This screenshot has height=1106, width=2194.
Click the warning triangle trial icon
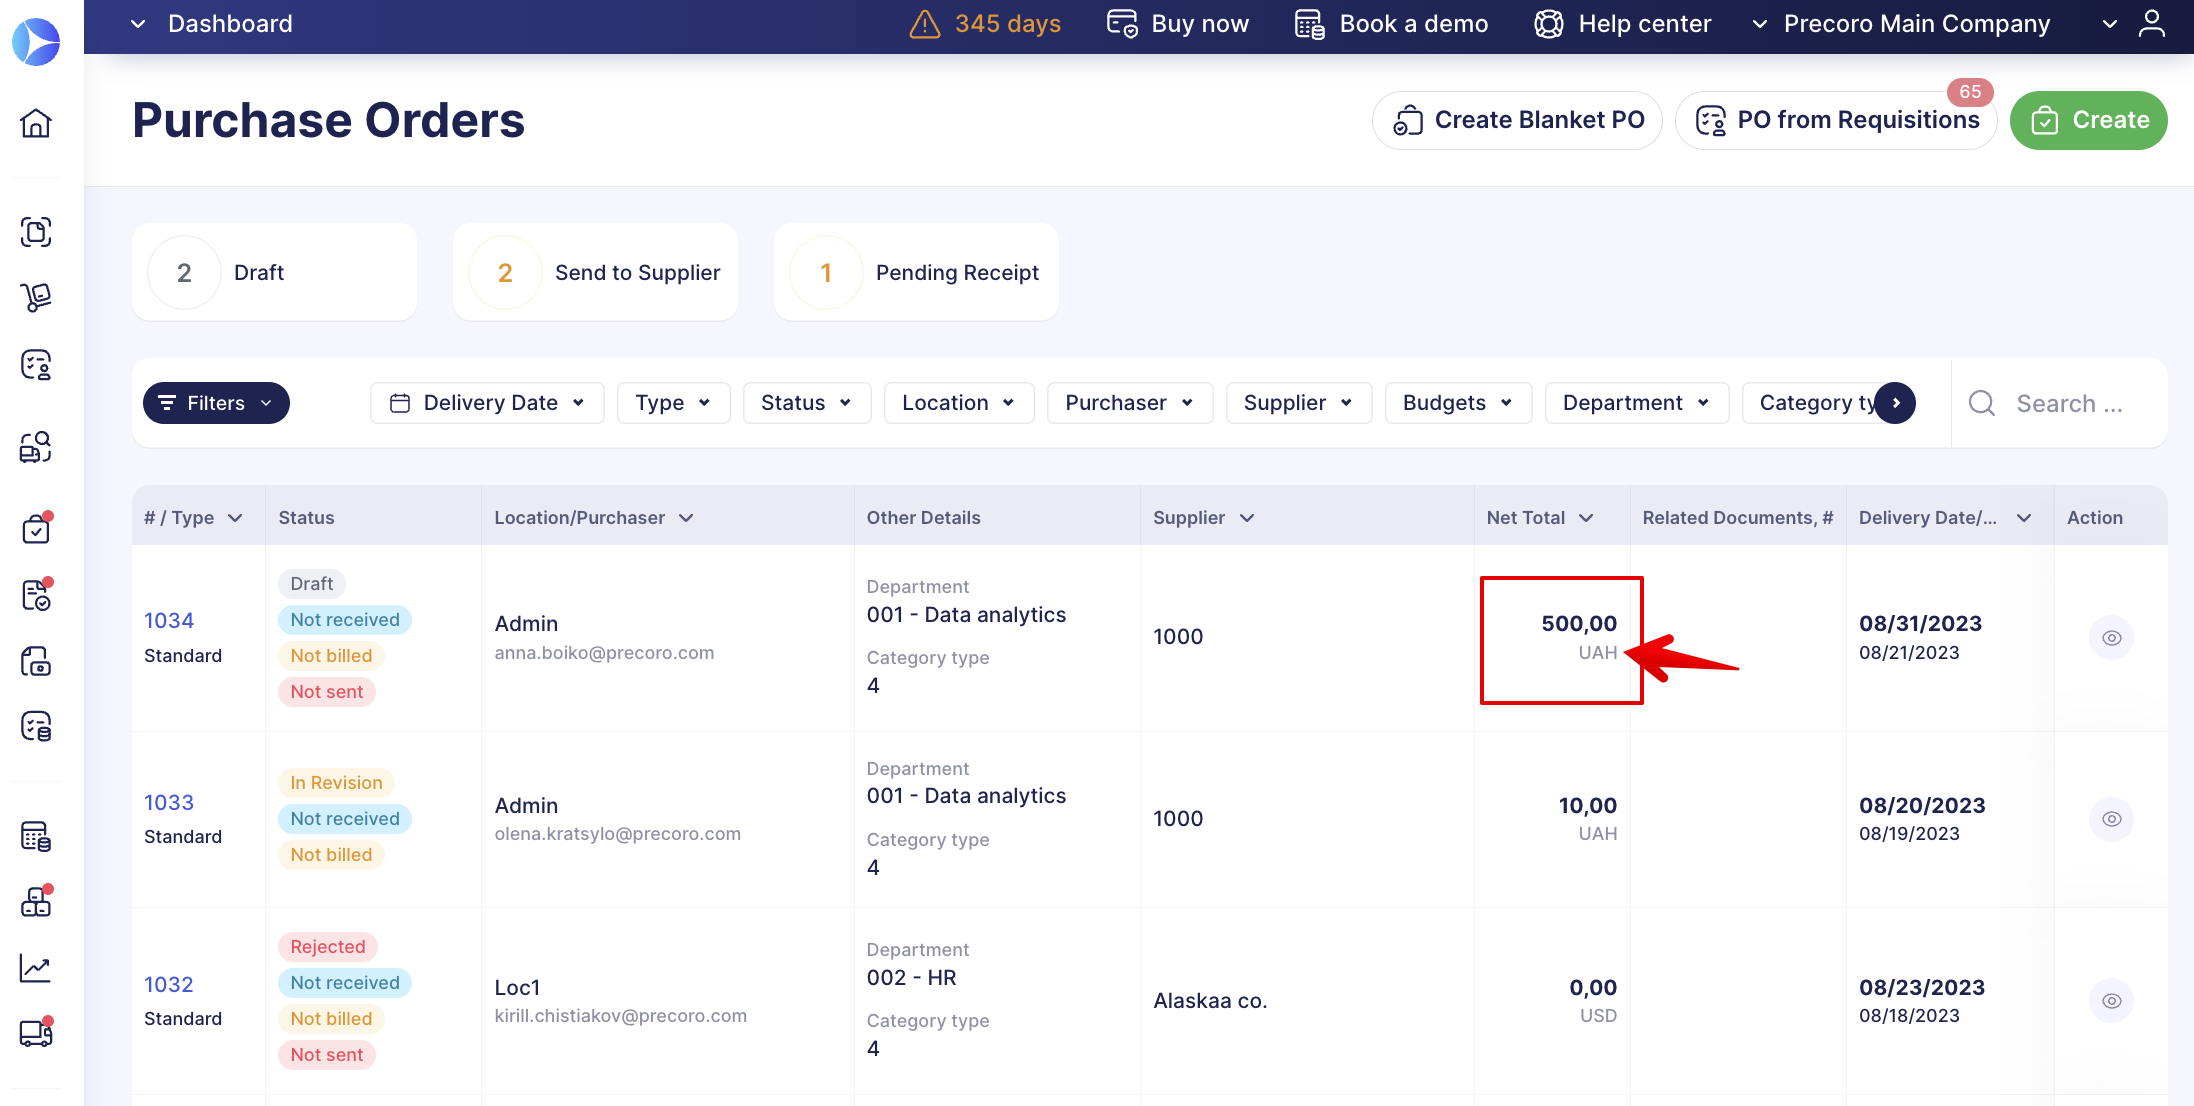[925, 24]
